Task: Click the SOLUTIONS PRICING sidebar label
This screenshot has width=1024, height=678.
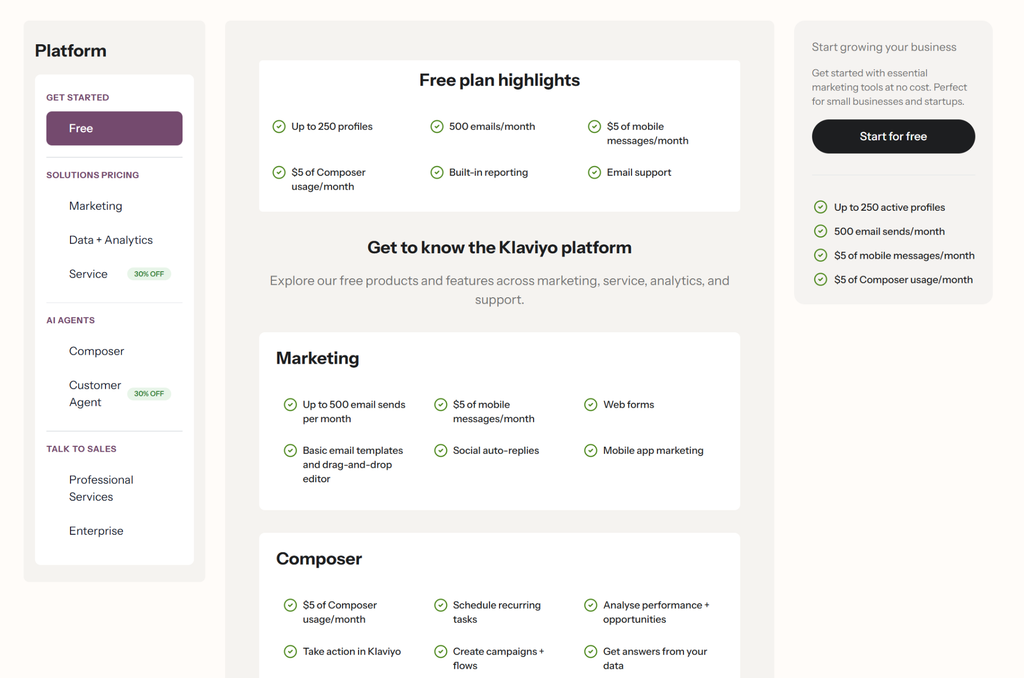Action: tap(93, 175)
